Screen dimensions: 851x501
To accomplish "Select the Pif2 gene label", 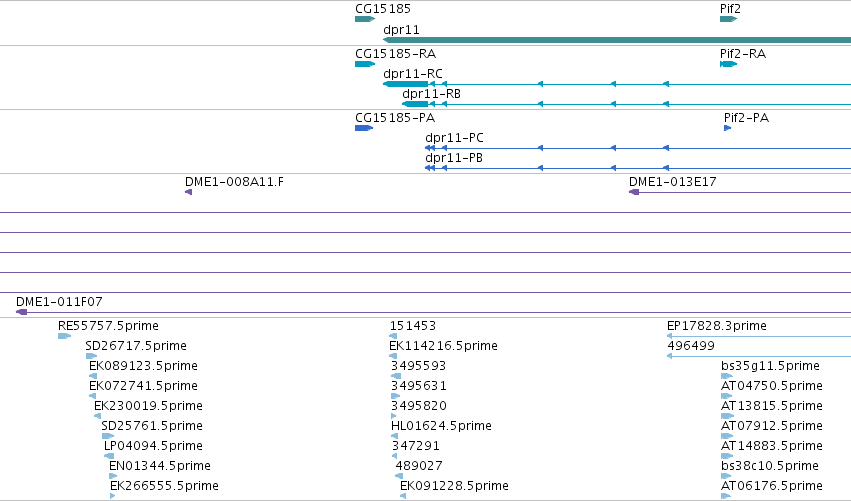I will (730, 9).
